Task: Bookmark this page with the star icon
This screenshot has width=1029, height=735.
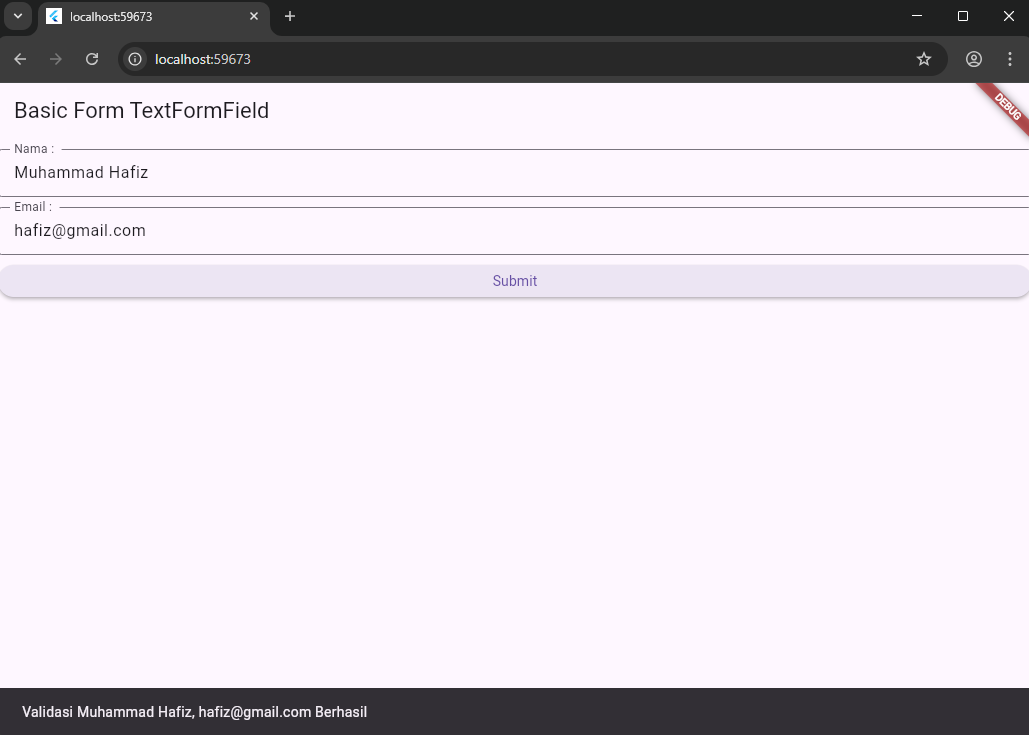Action: coord(924,59)
